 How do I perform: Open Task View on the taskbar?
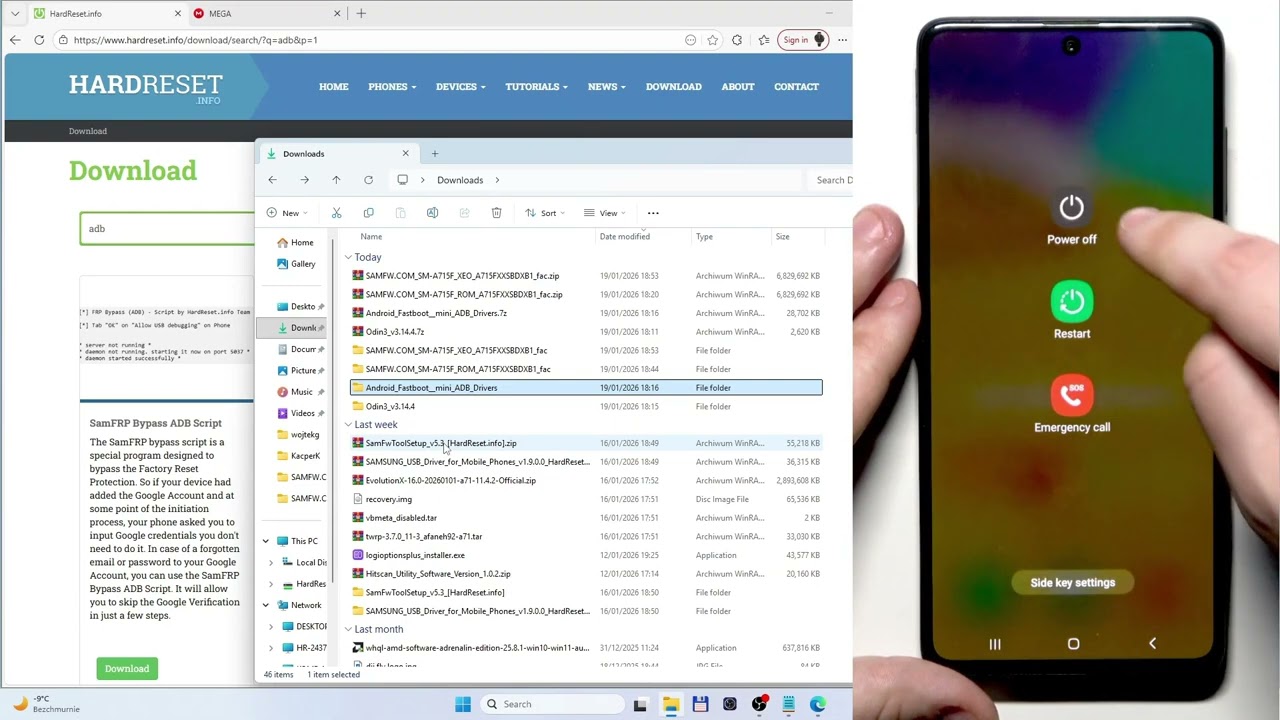coord(640,704)
